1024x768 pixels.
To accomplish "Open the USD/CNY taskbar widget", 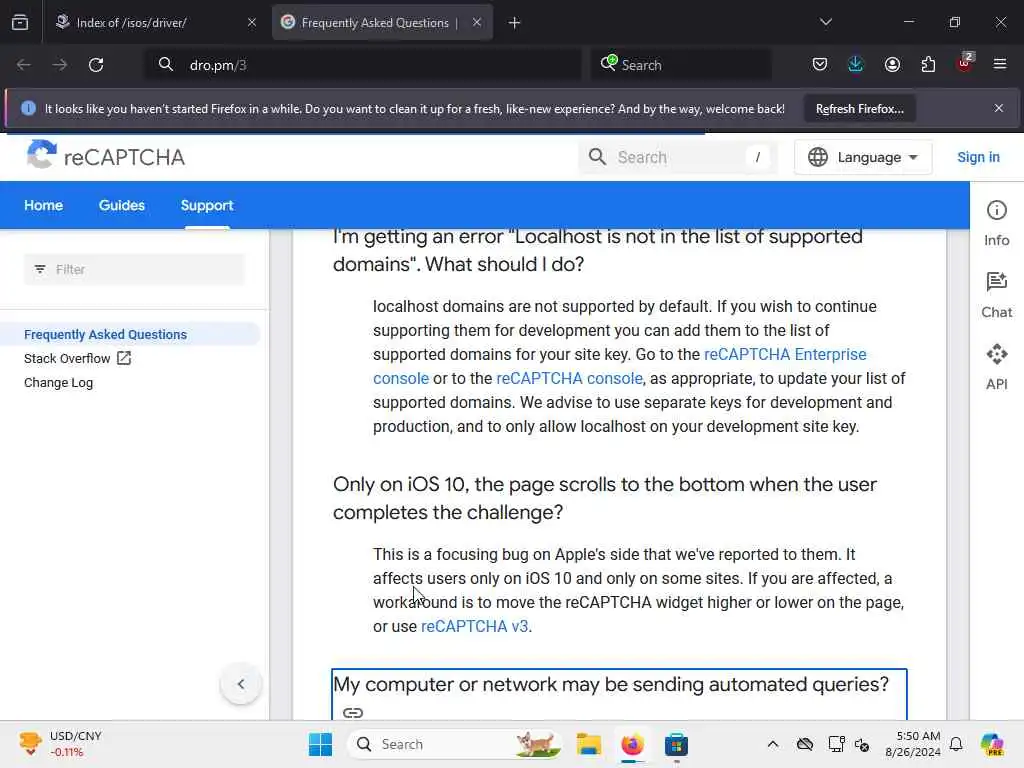I will 60,744.
